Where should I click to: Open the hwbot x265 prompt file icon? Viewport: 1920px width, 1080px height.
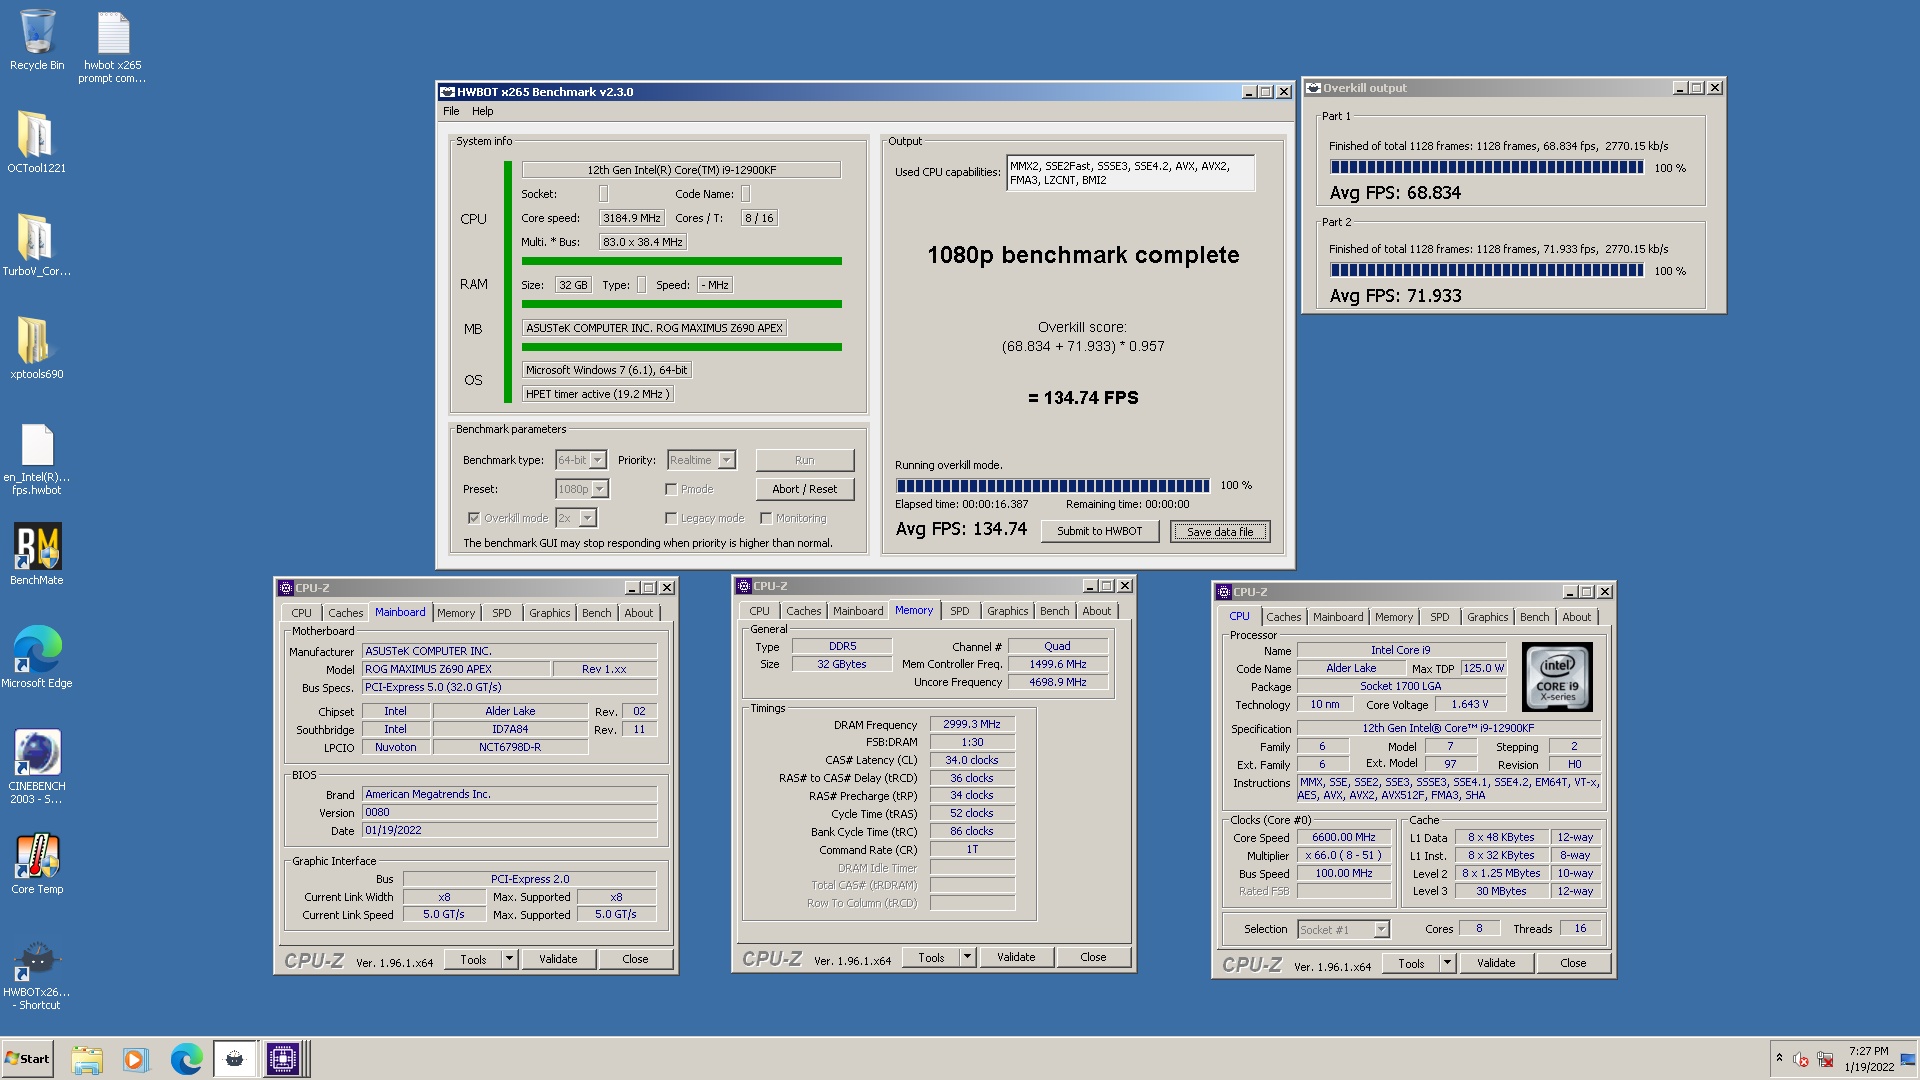point(112,46)
